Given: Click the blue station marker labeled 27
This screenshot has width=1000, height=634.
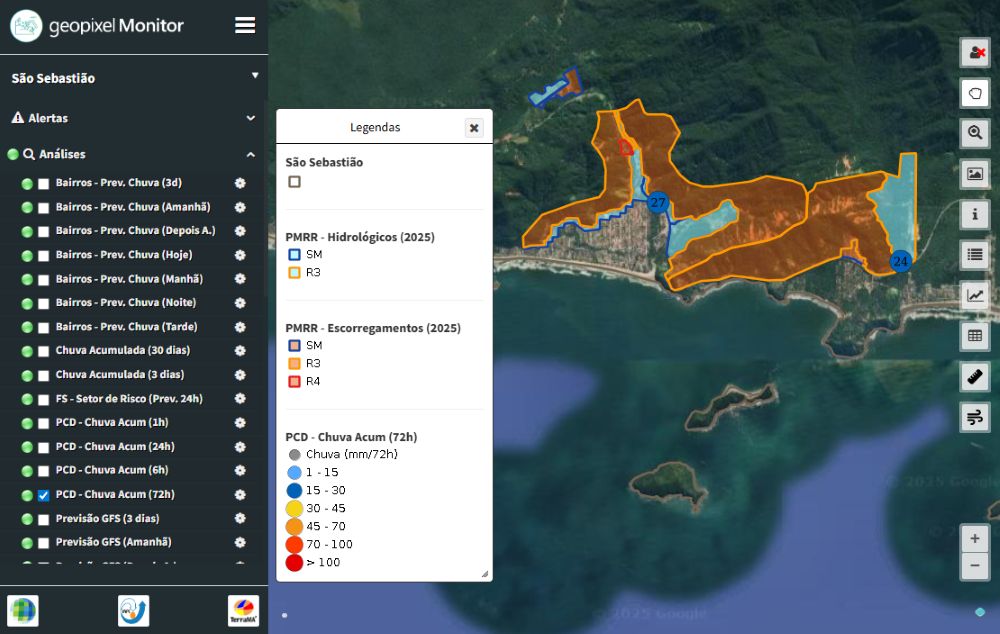Looking at the screenshot, I should (657, 203).
